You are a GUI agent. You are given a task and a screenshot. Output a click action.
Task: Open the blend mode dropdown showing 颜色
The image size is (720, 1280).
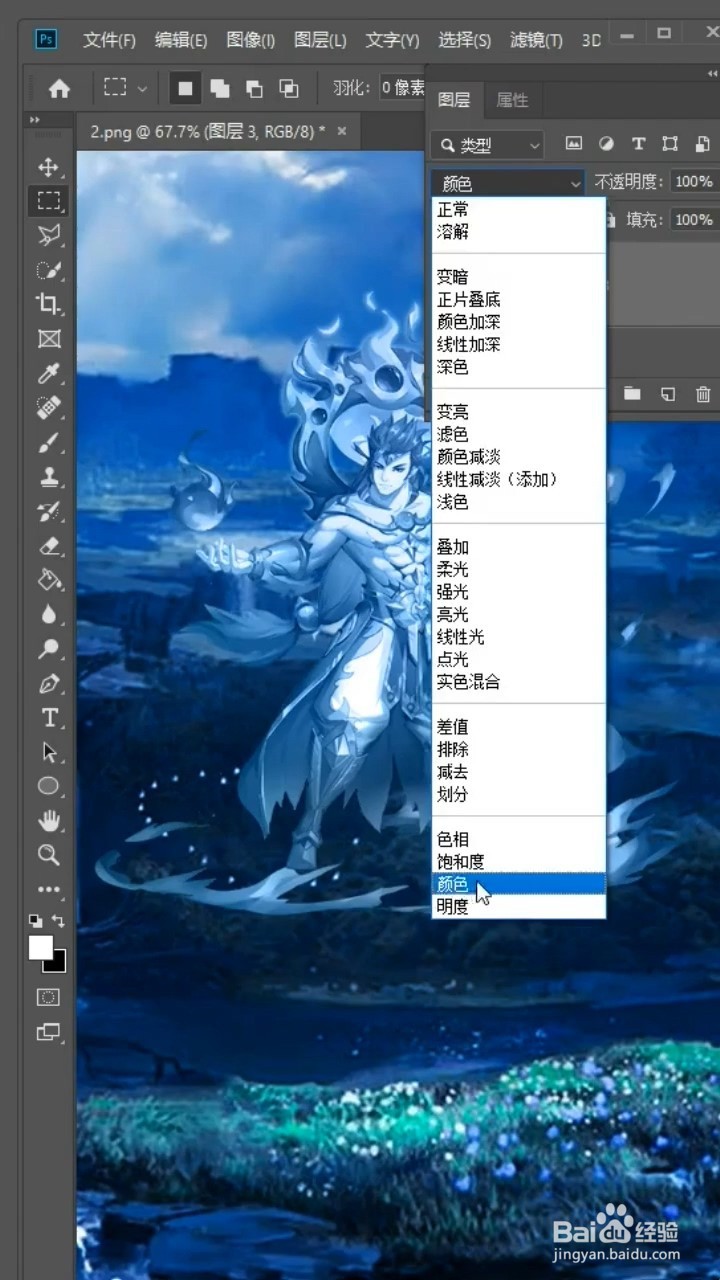(x=508, y=183)
